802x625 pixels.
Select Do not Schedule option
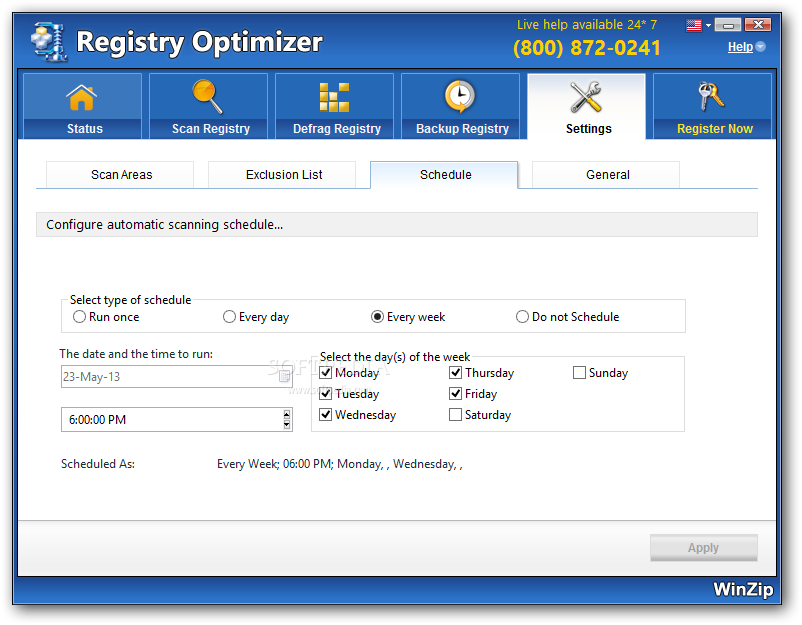(522, 317)
